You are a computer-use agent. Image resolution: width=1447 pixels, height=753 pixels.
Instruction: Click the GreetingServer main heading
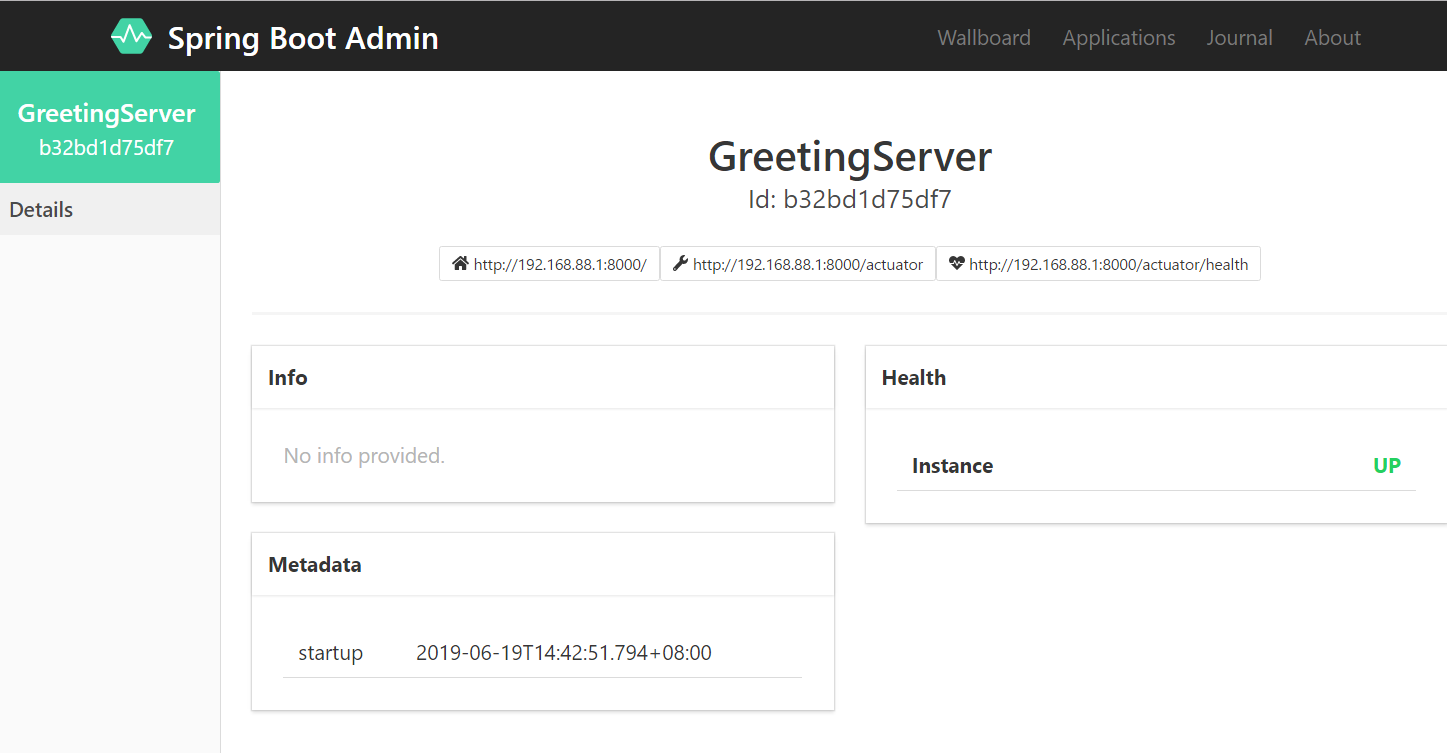[850, 157]
